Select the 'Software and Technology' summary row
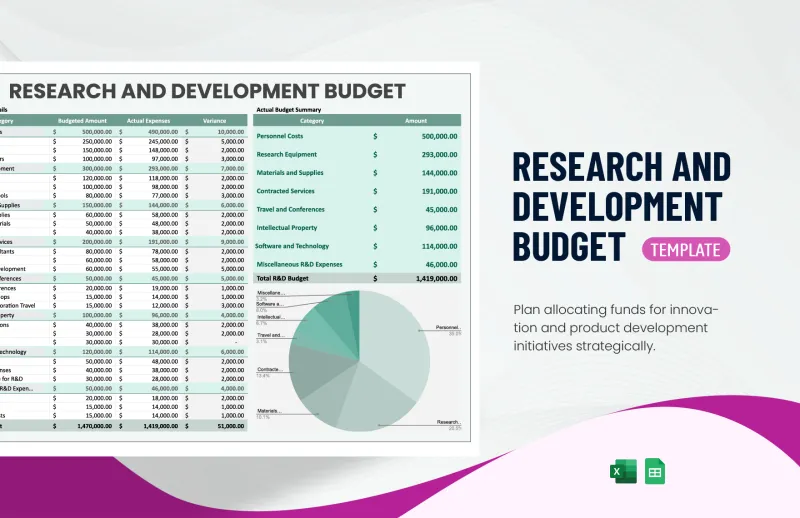 click(357, 246)
